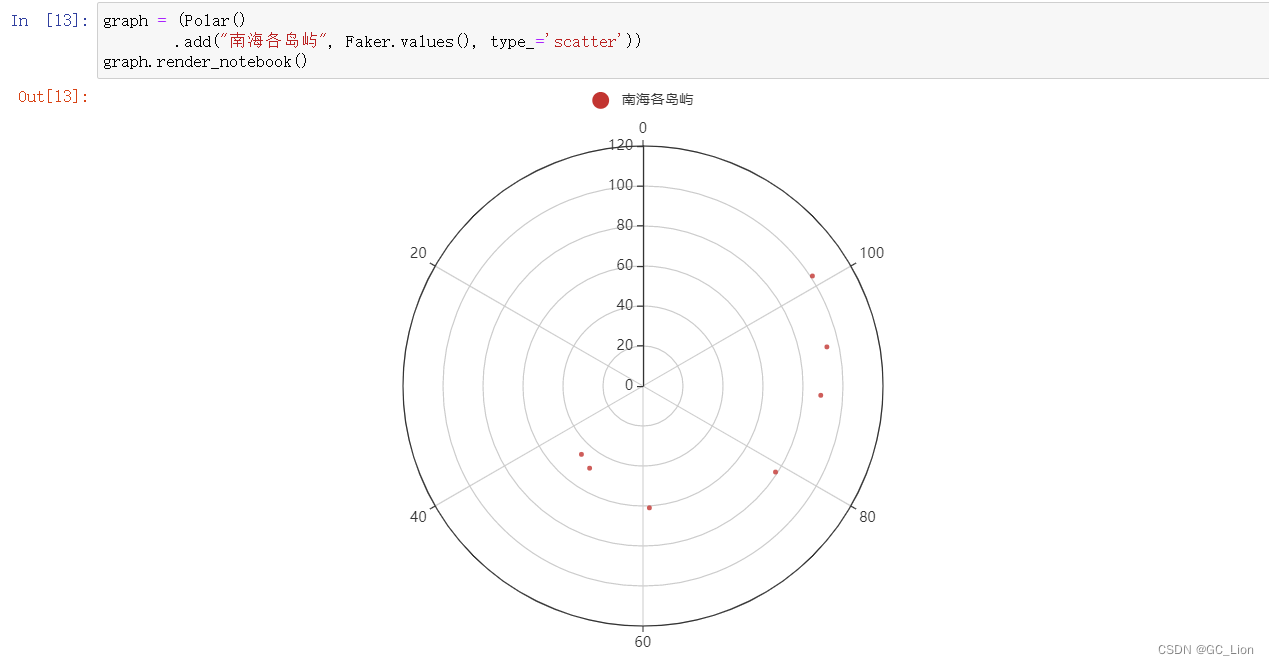Select the lowest scatter point near 60 axis

point(650,507)
